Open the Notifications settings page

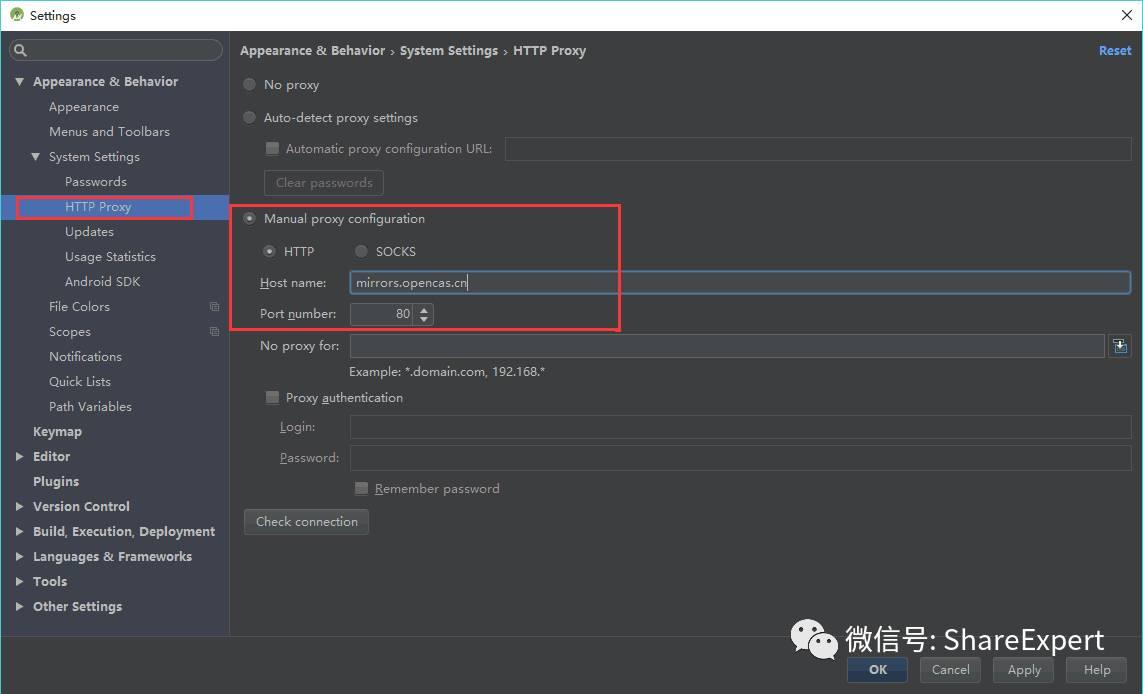[85, 356]
